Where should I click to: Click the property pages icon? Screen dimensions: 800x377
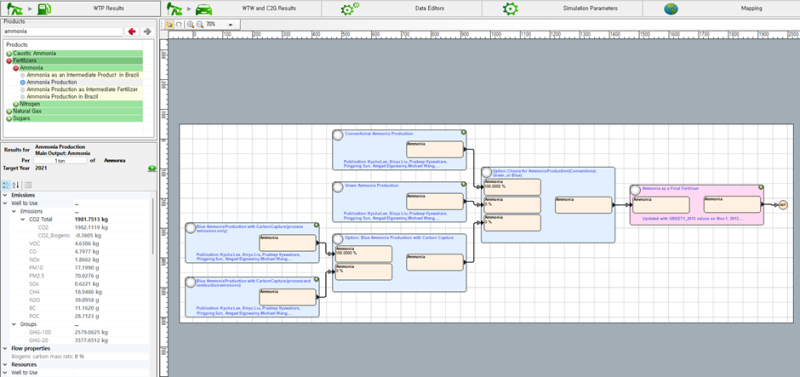click(x=28, y=185)
